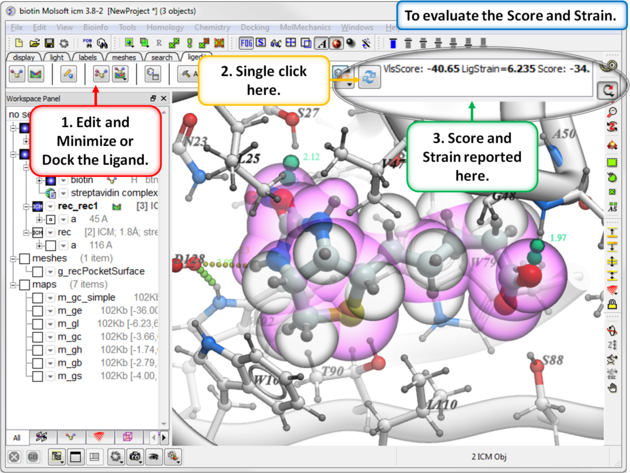Click the green color square on right toolbar

[612, 162]
